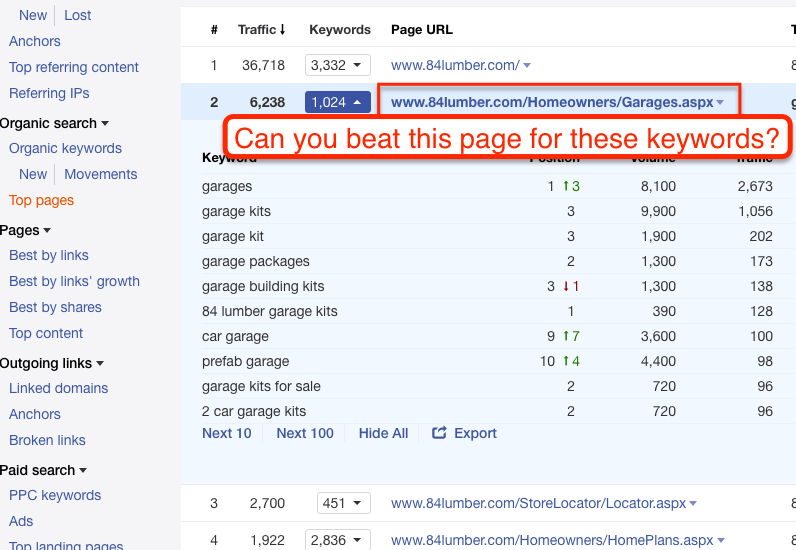Click the Next 10 link
The width and height of the screenshot is (796, 550).
point(226,433)
